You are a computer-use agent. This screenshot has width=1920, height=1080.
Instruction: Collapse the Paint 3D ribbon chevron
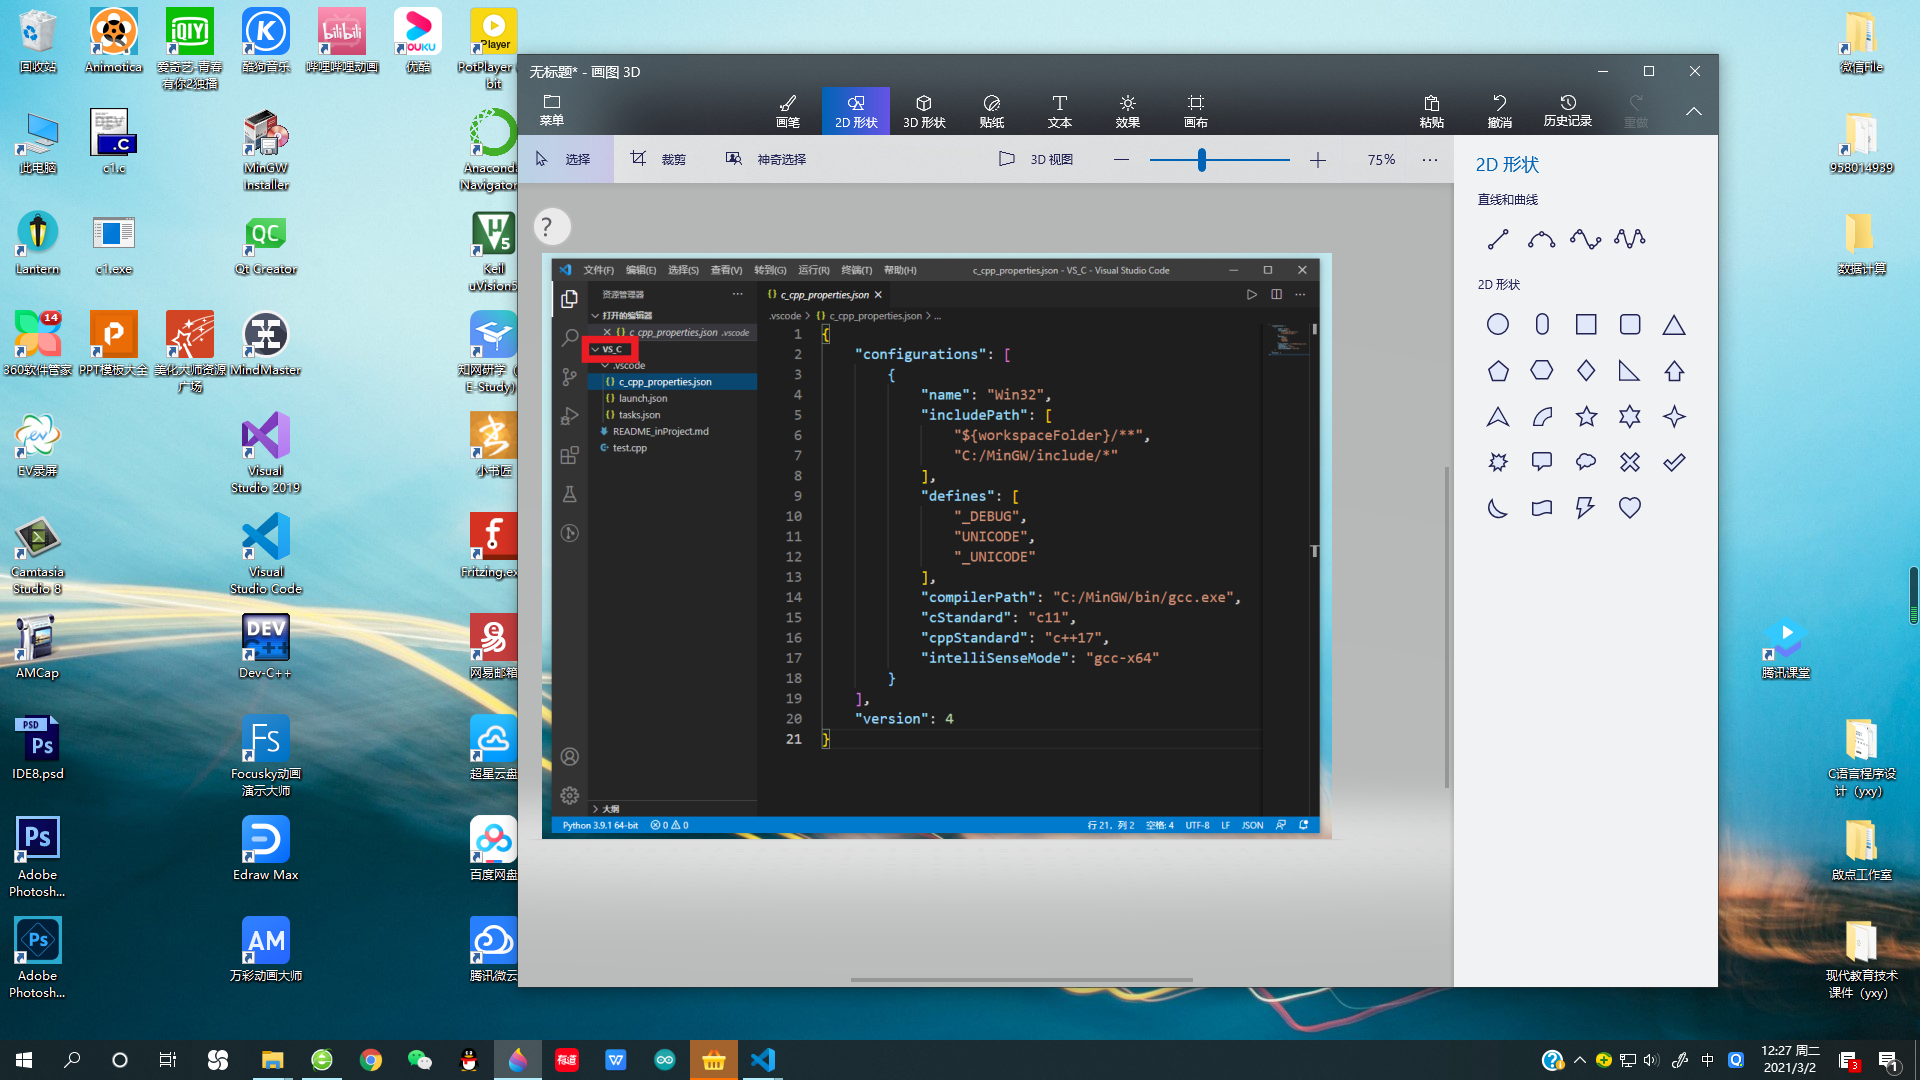coord(1694,111)
